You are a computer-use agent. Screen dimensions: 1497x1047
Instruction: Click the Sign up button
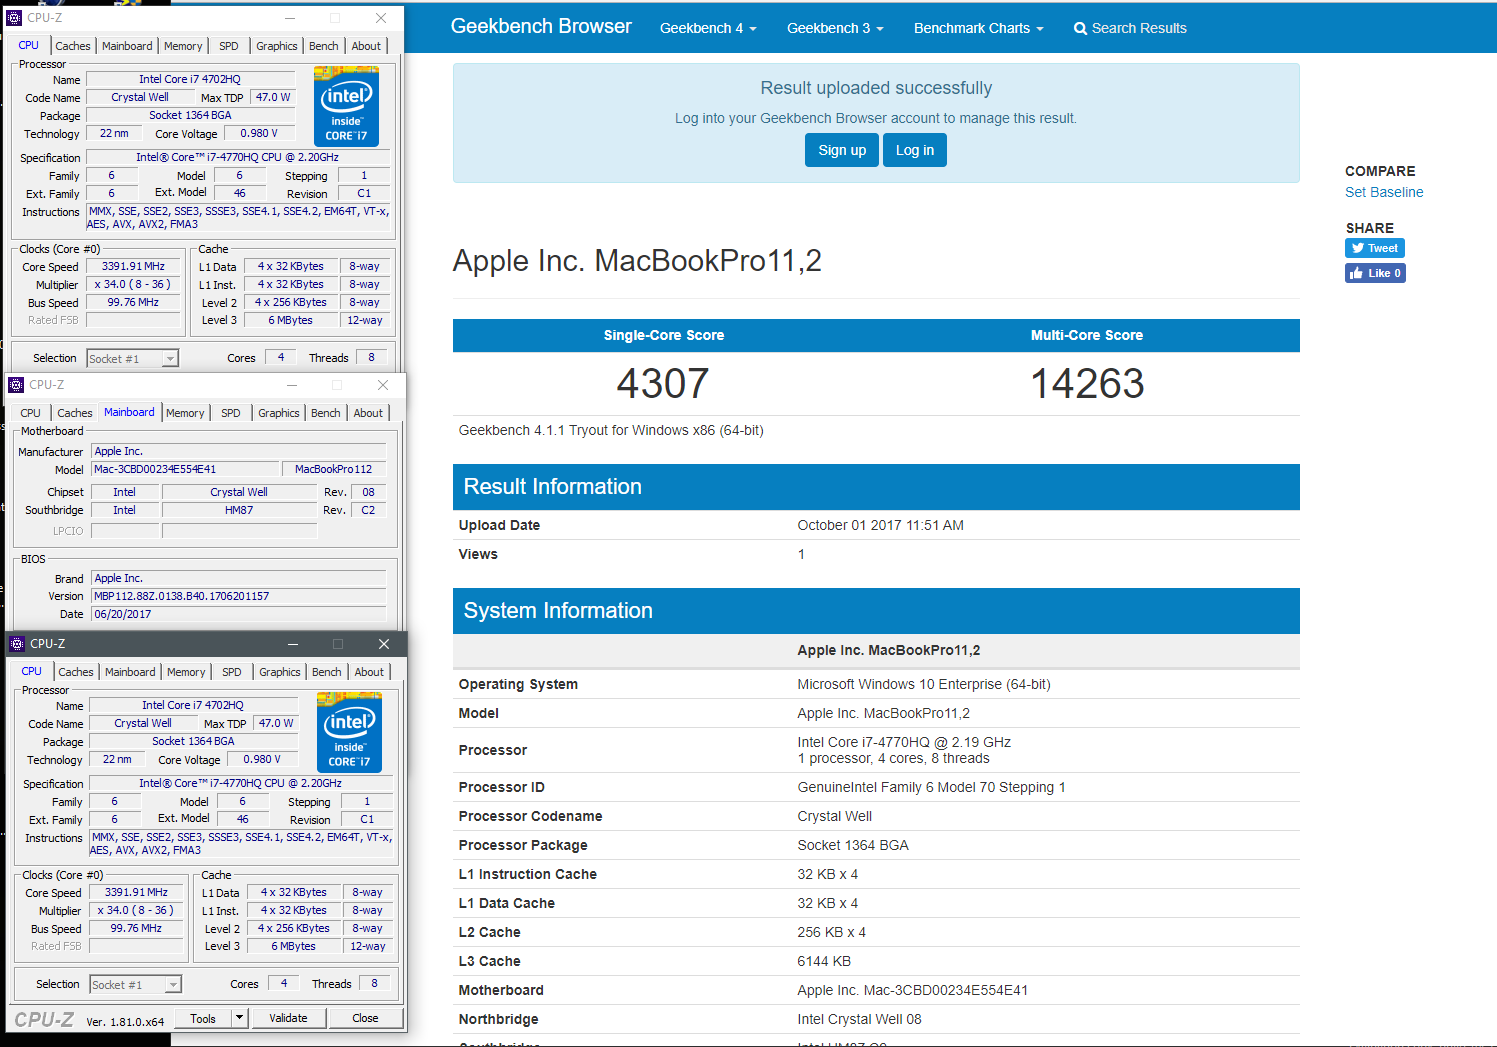(x=842, y=150)
